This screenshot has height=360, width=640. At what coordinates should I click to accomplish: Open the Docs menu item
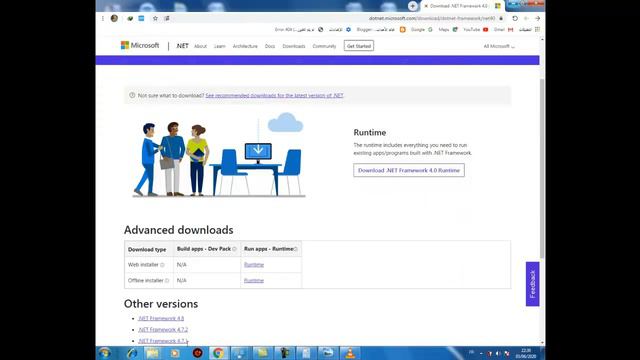[270, 46]
